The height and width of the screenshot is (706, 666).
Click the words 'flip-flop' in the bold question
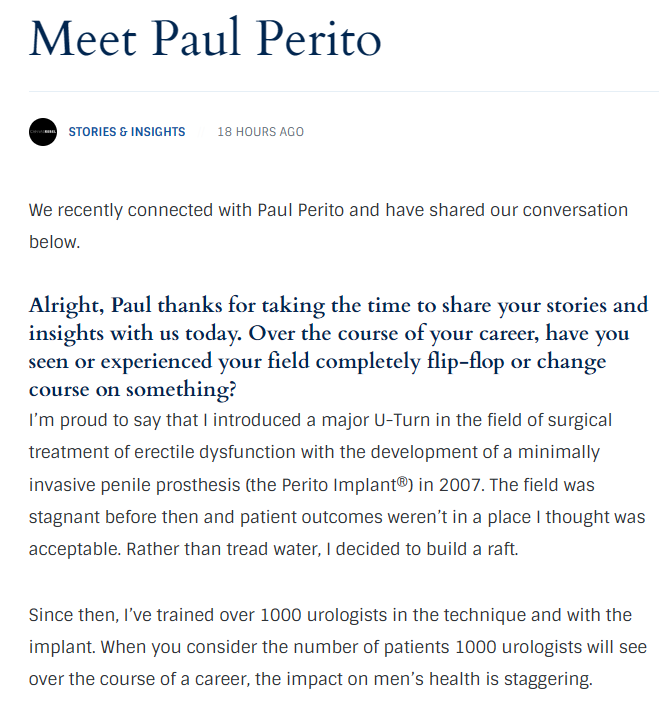(465, 362)
